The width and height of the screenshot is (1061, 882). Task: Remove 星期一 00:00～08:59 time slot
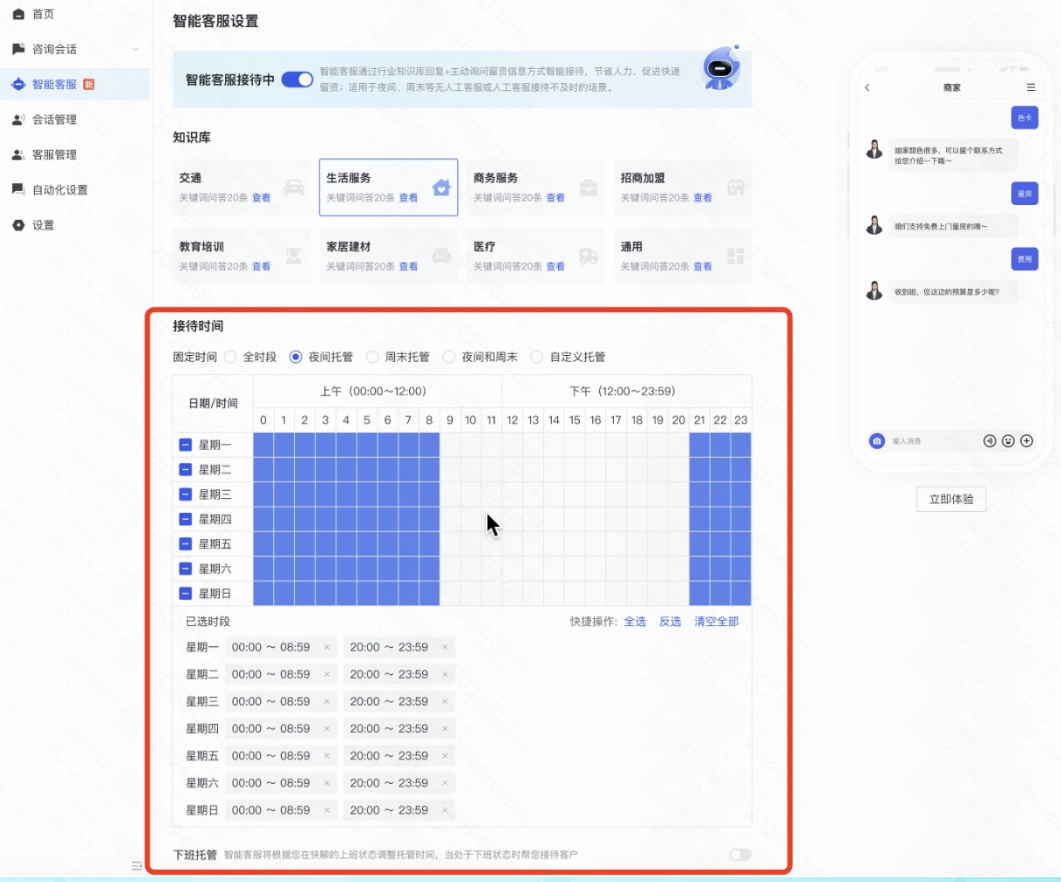click(x=326, y=648)
